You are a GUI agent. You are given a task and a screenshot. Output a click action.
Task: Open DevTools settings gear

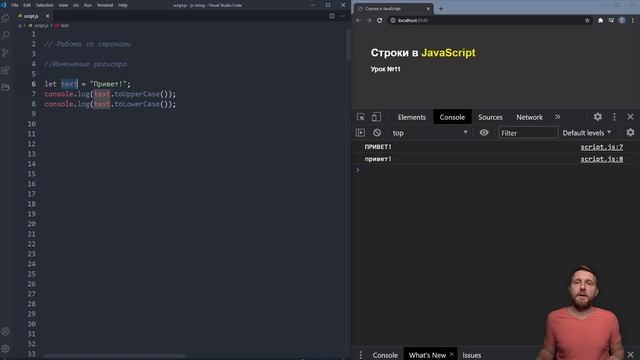598,117
